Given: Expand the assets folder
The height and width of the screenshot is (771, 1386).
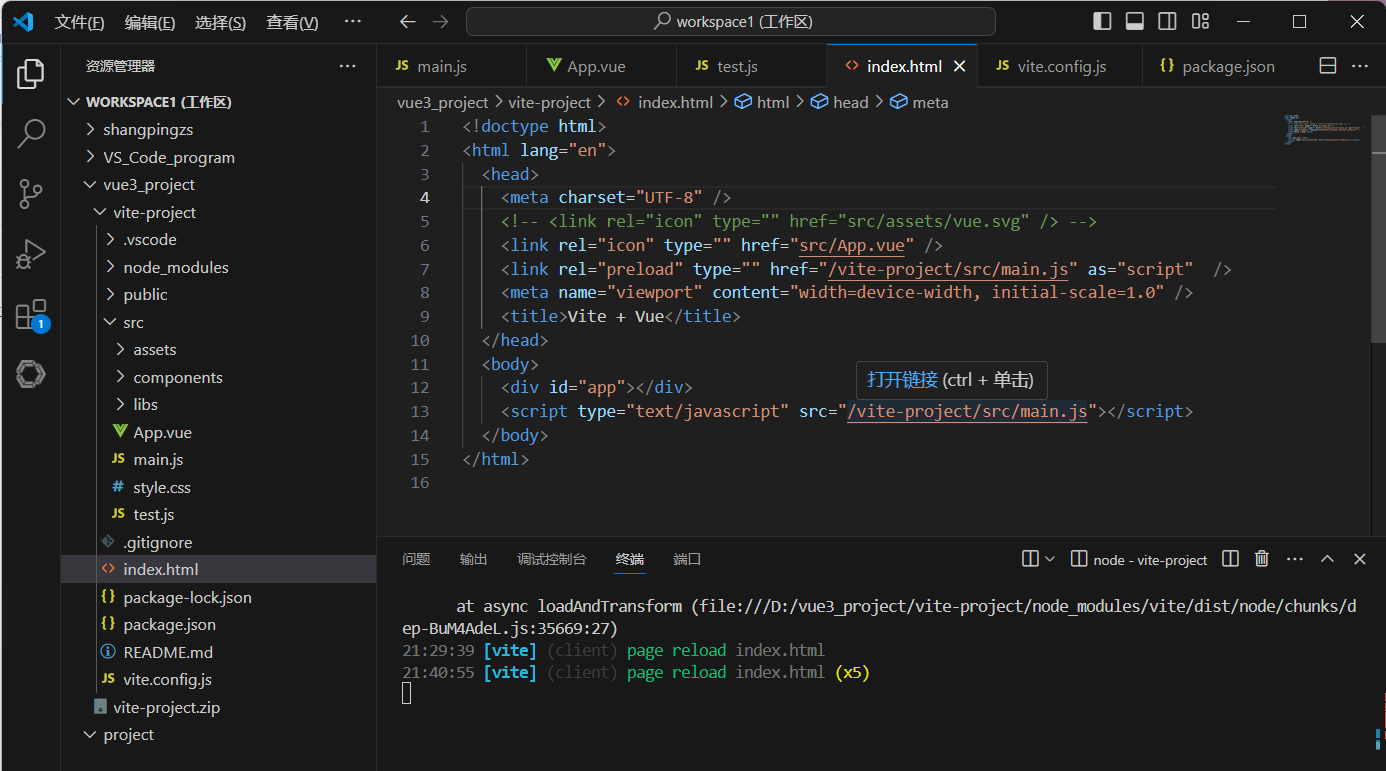Looking at the screenshot, I should (218, 350).
